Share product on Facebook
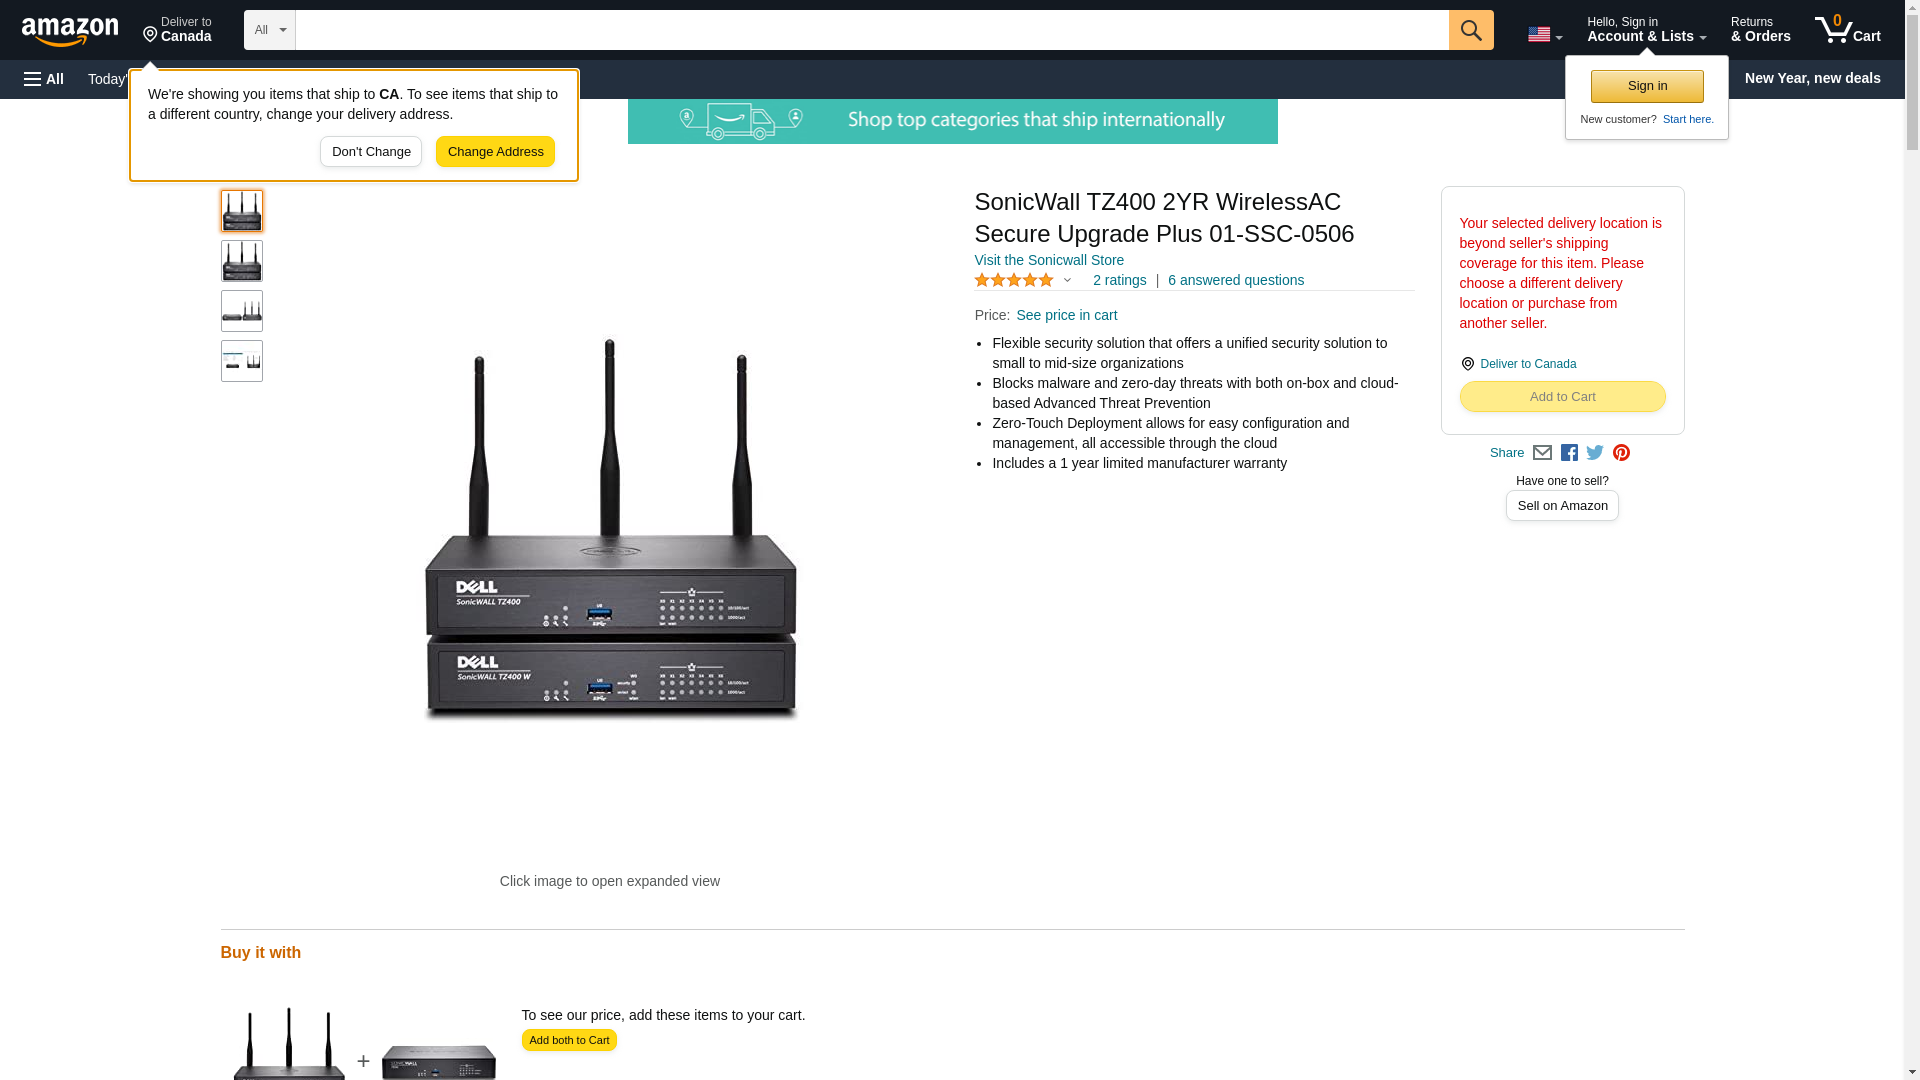The width and height of the screenshot is (1920, 1080). pyautogui.click(x=1569, y=453)
